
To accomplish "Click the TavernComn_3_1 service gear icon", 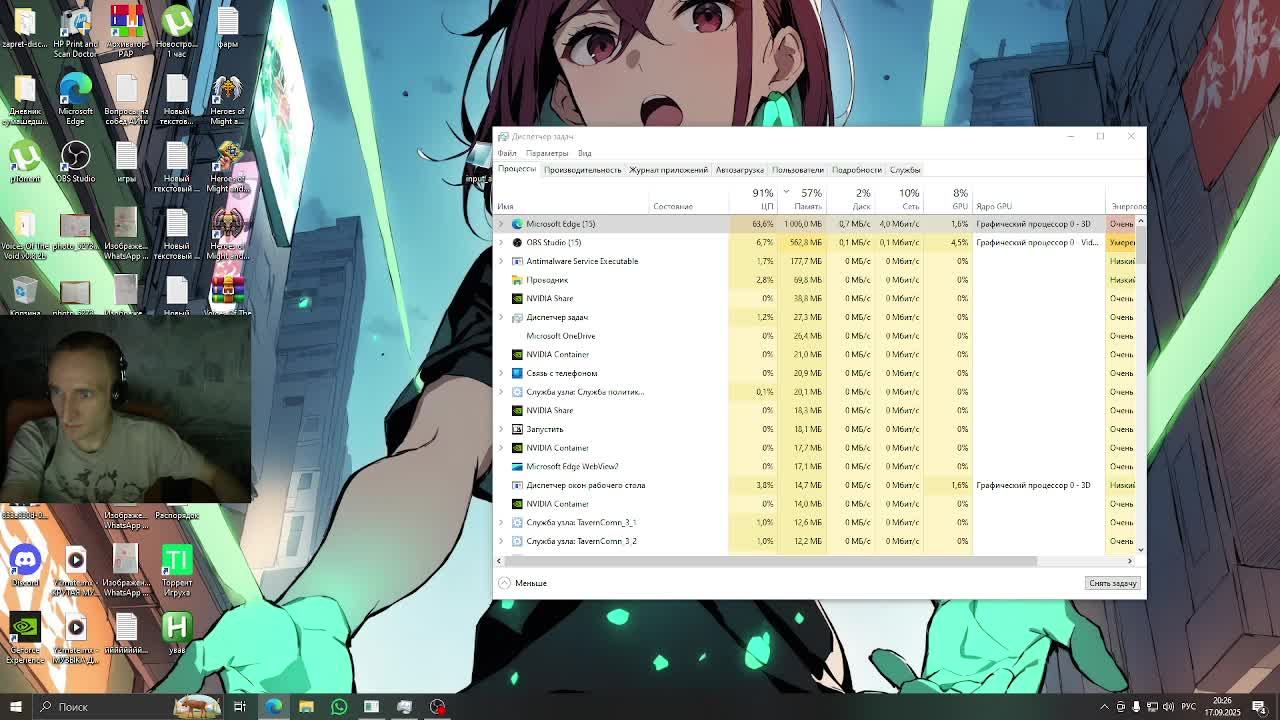I will tap(517, 522).
